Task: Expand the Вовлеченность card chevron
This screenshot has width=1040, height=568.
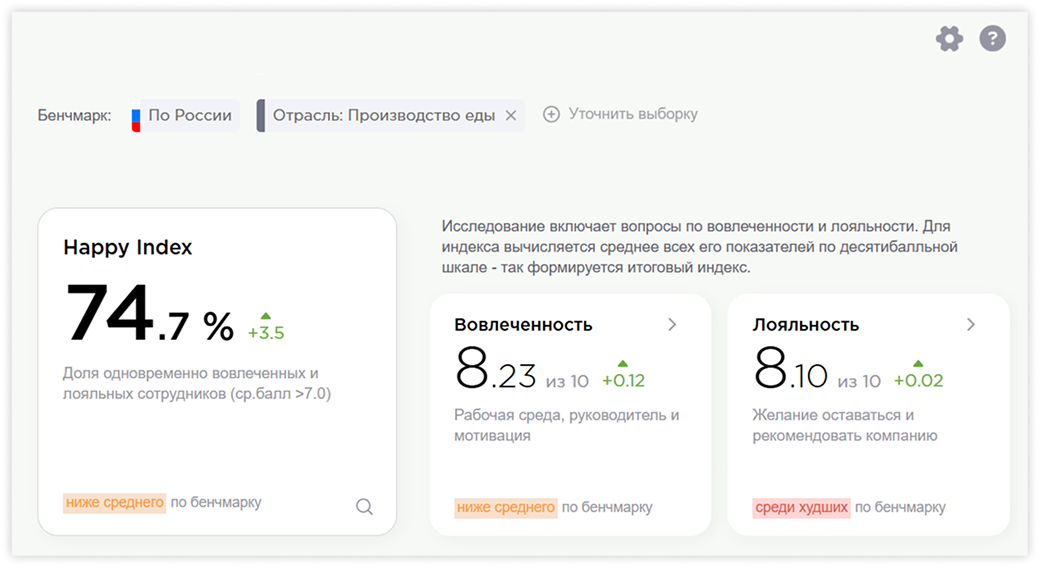Action: [672, 324]
